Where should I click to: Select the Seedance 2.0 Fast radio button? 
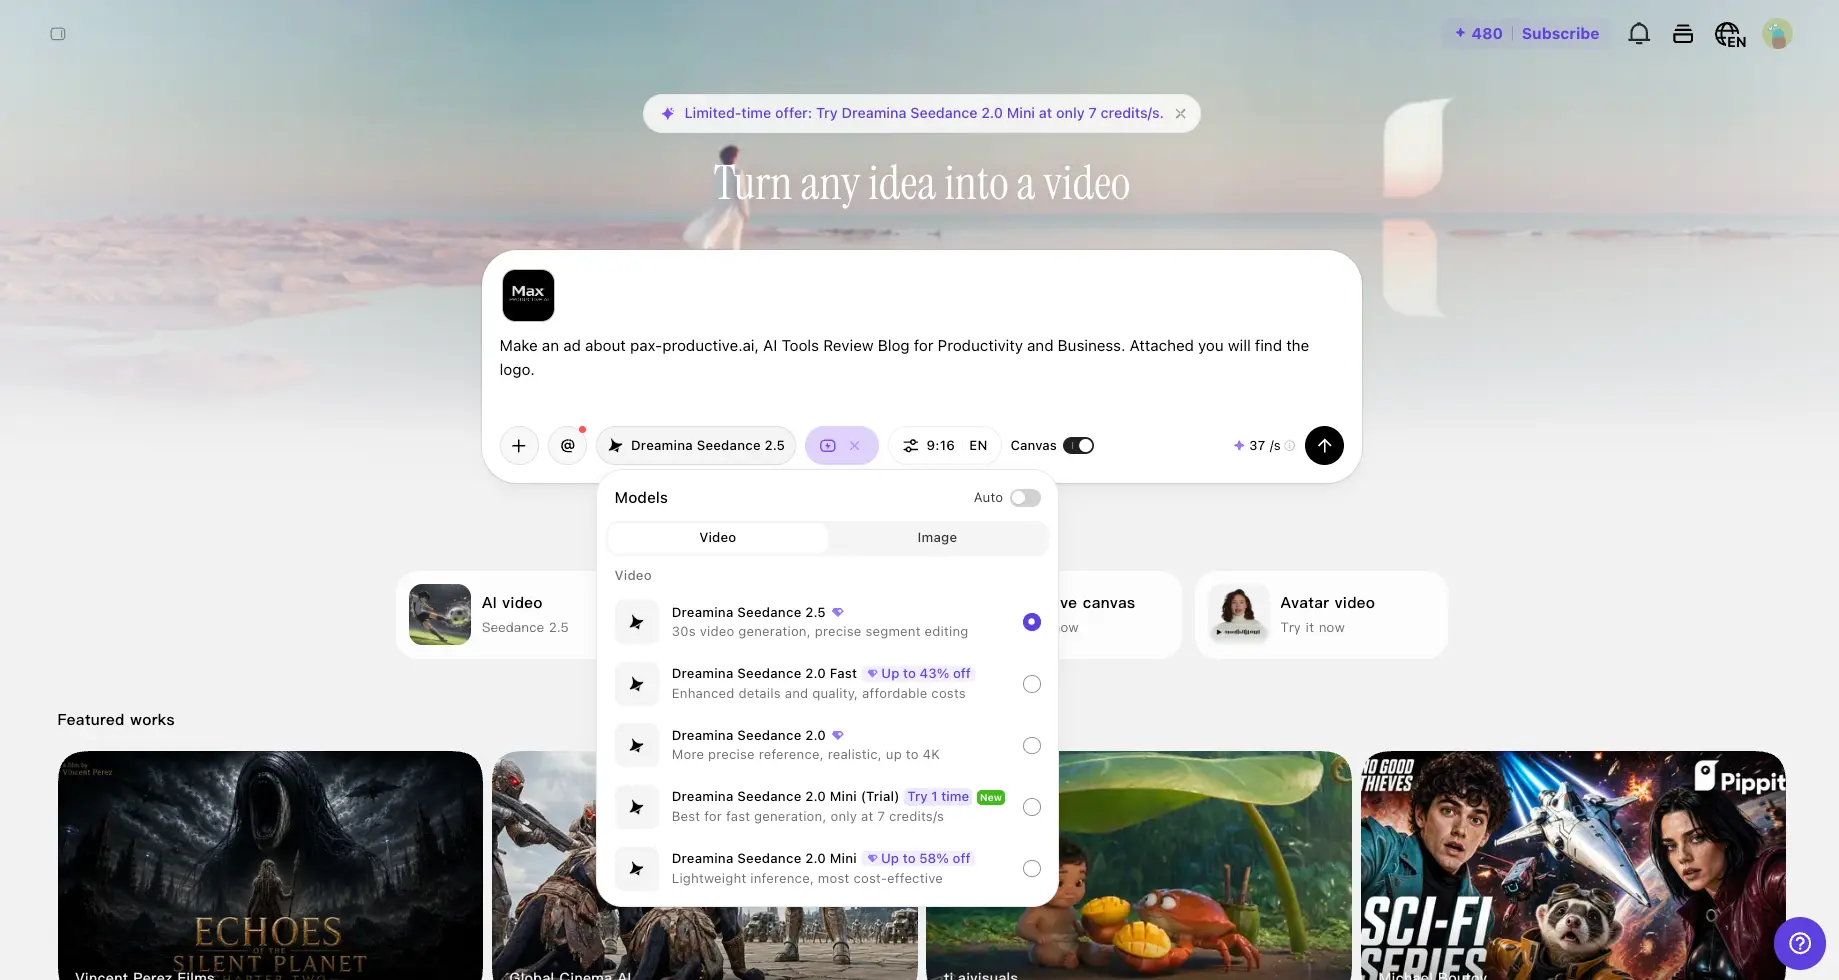pyautogui.click(x=1032, y=684)
